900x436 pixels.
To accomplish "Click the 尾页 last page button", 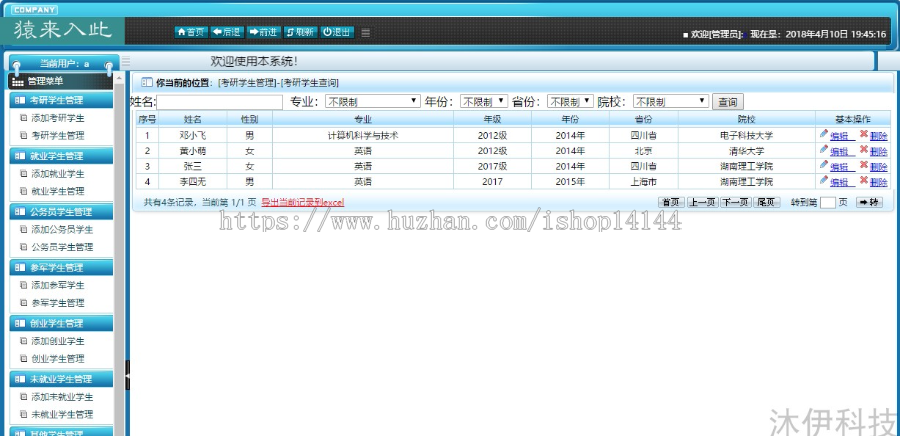I will [766, 202].
